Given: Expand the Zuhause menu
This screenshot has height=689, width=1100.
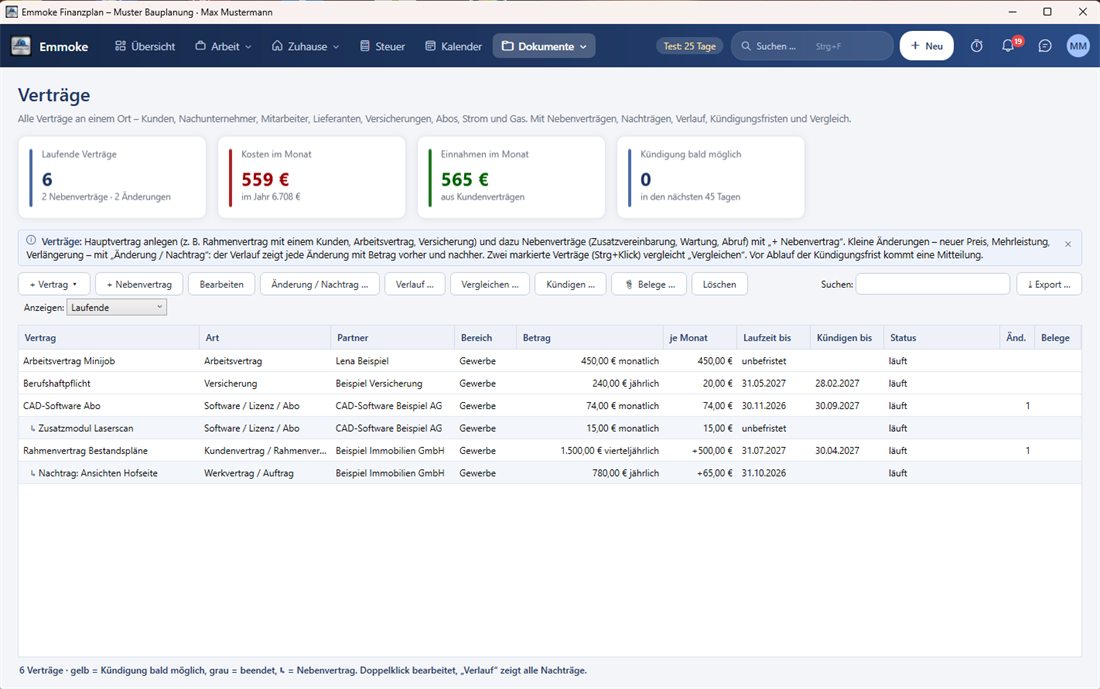Looking at the screenshot, I should [x=306, y=46].
